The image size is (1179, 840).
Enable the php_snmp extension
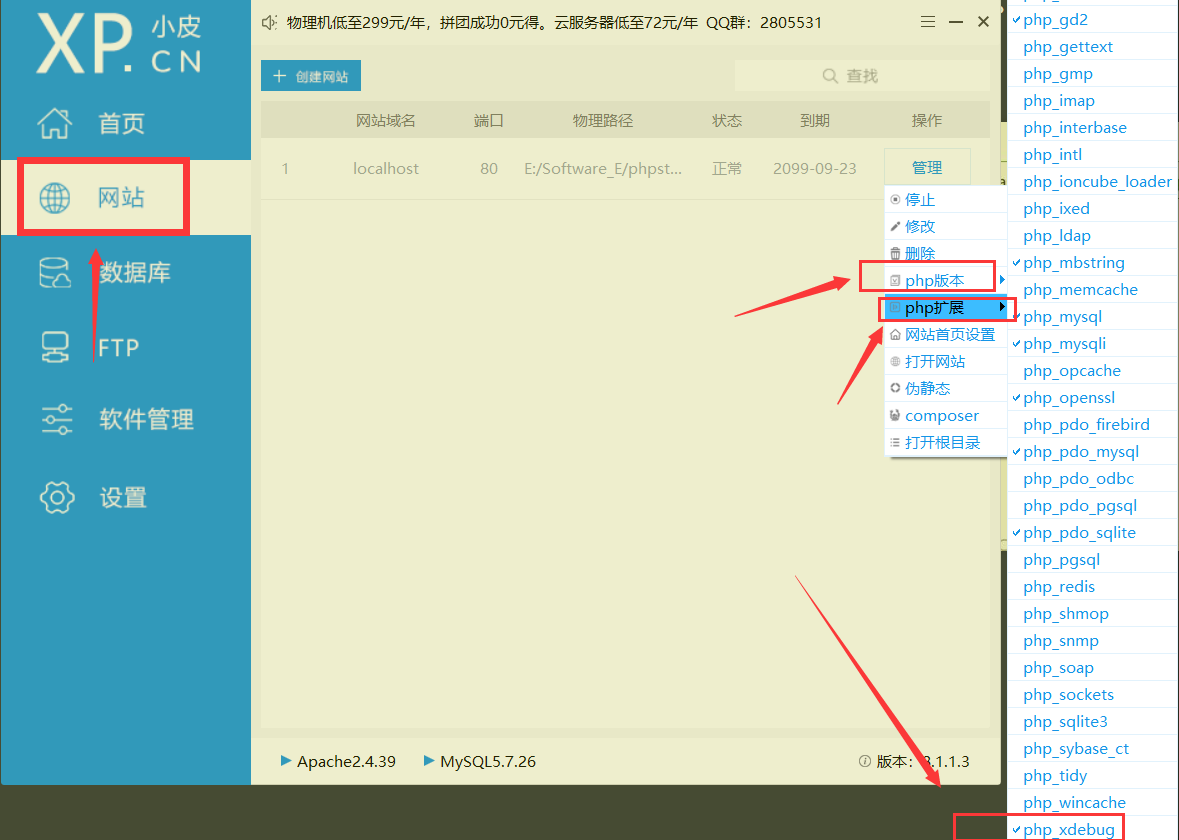tap(1092, 641)
